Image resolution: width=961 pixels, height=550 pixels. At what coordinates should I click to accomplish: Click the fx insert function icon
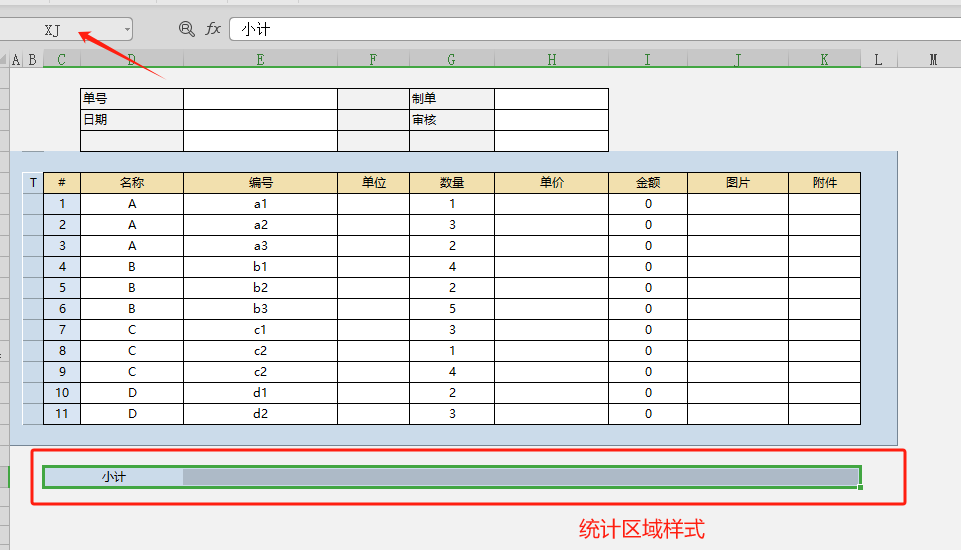tap(213, 29)
